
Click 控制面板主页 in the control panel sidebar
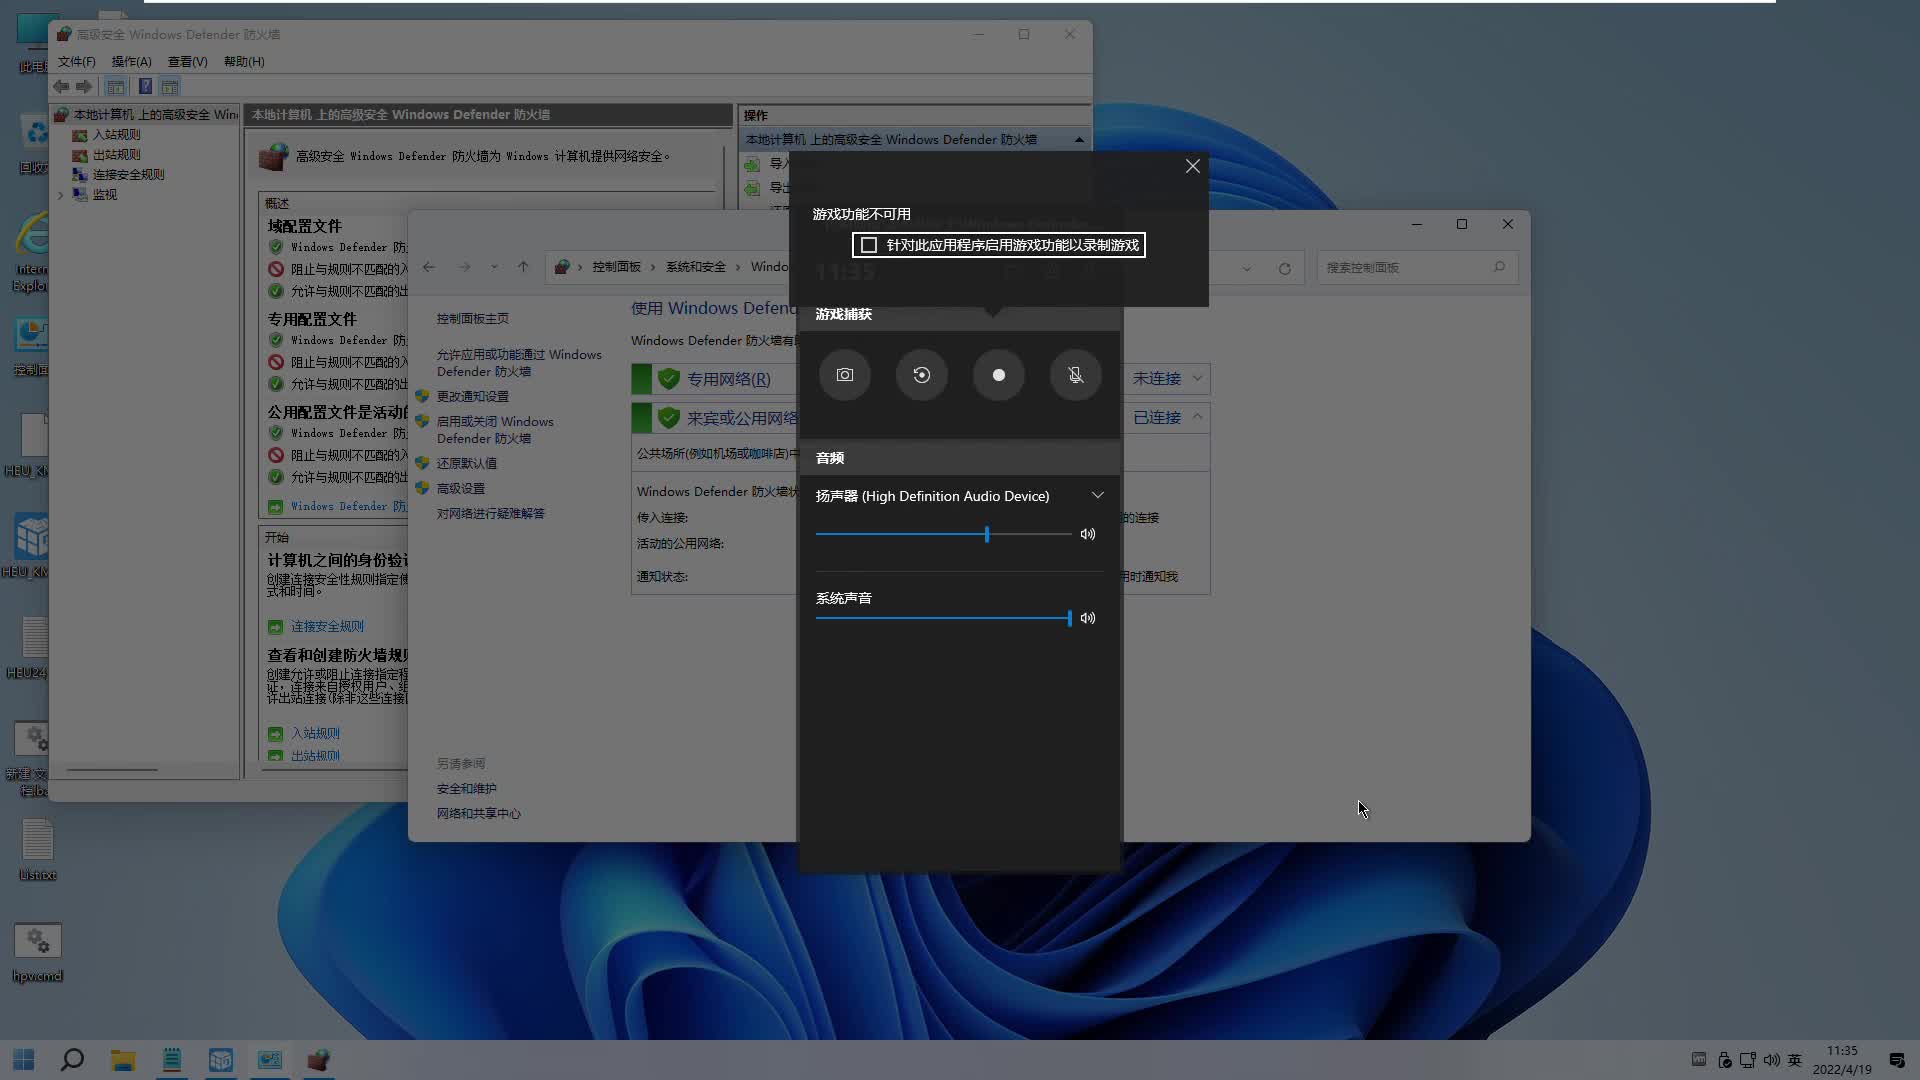pyautogui.click(x=472, y=319)
